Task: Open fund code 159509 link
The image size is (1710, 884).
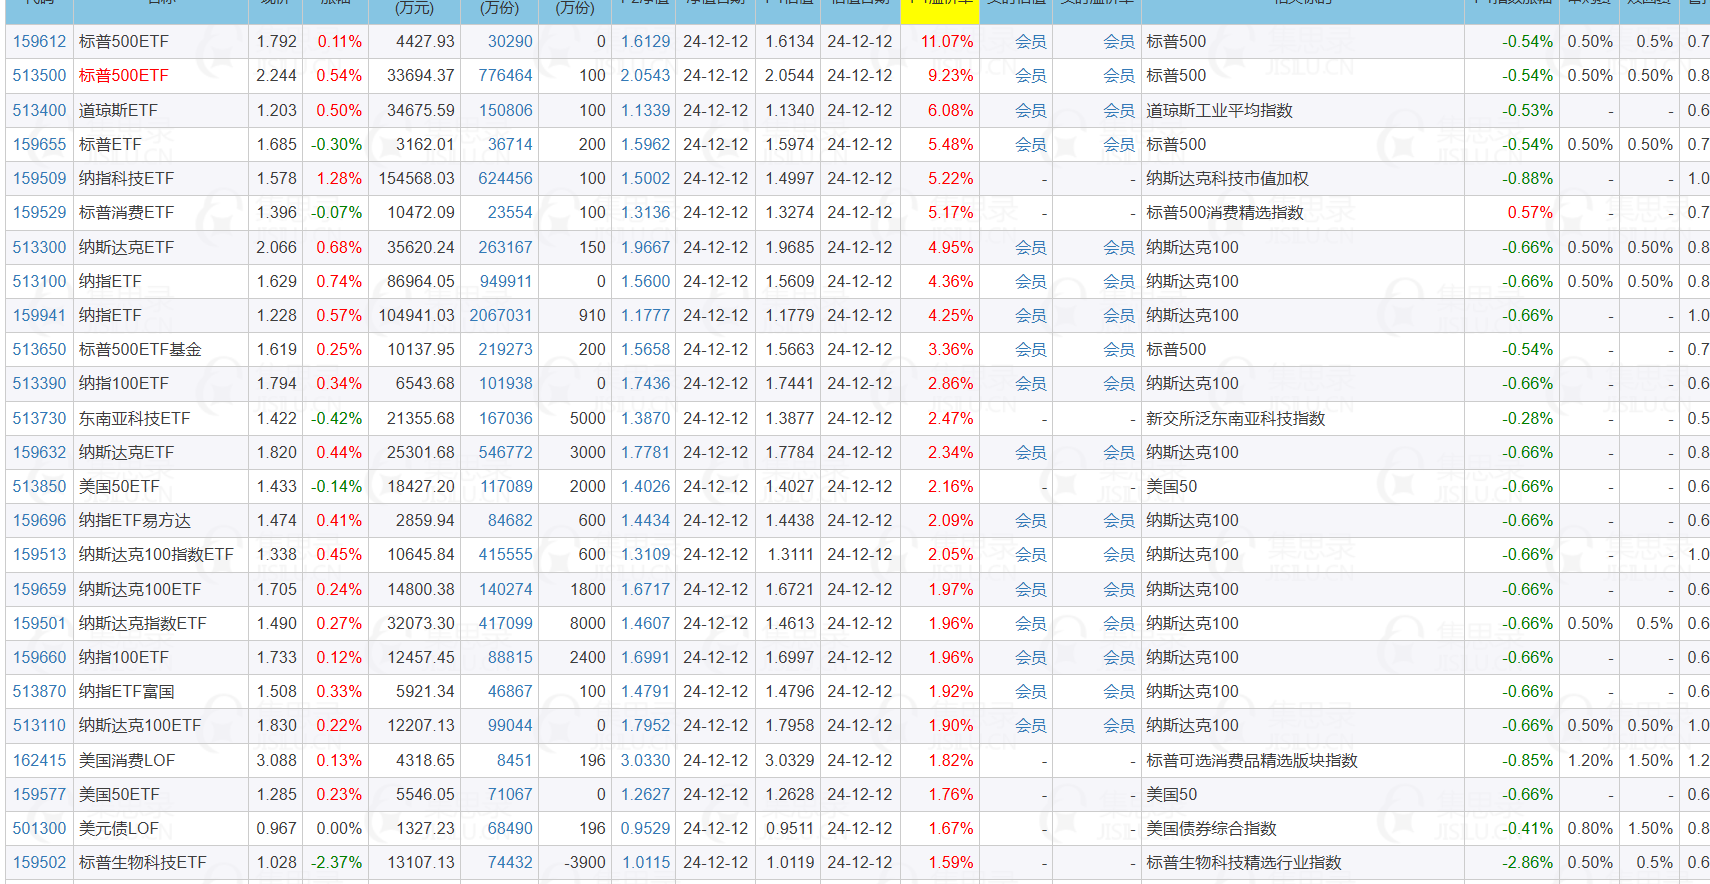Action: tap(39, 178)
